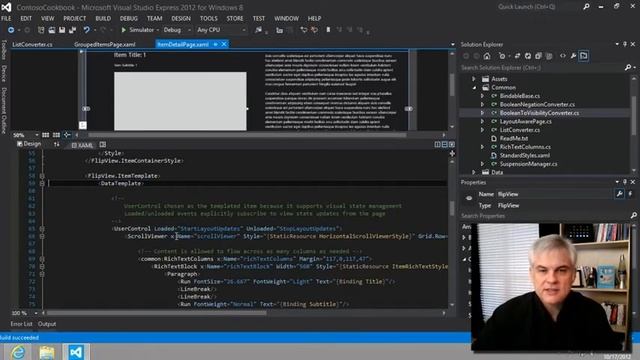Expand the Data folder arrow
This screenshot has height=360, width=640.
click(474, 172)
